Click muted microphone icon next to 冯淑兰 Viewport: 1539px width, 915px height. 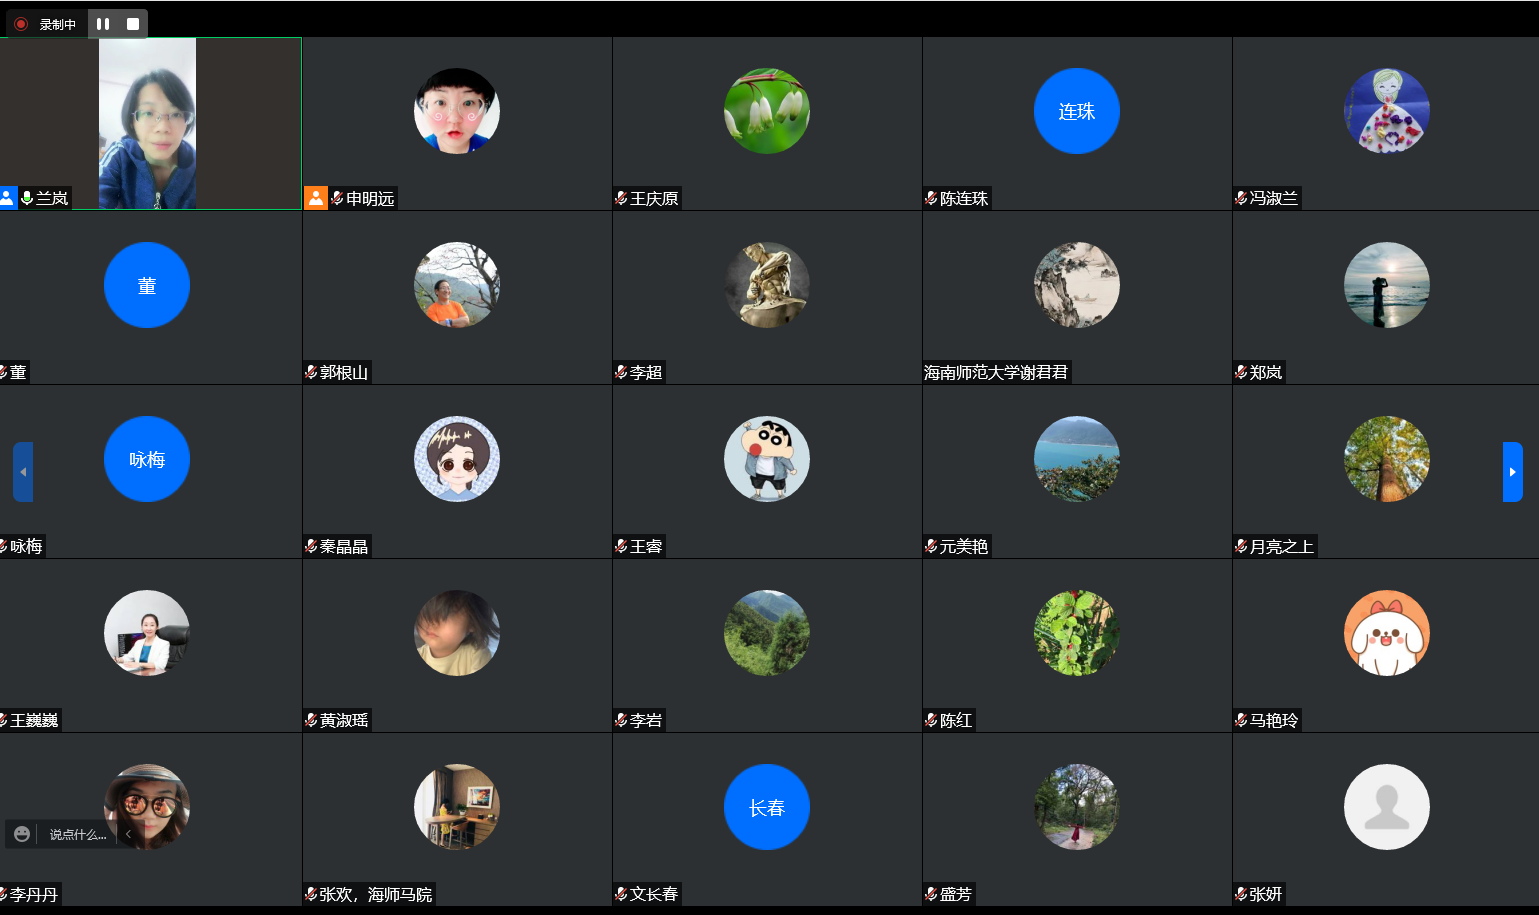click(1241, 198)
